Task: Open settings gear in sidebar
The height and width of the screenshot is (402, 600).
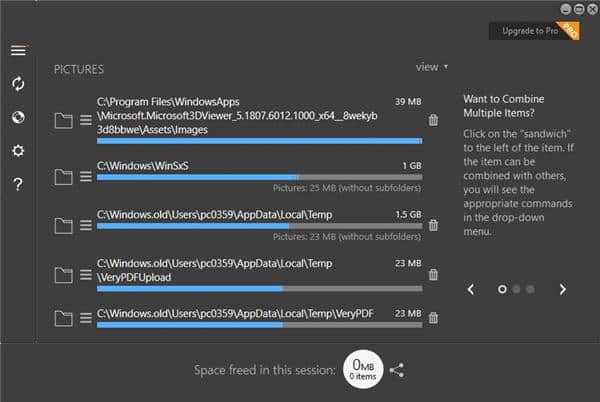Action: (18, 151)
